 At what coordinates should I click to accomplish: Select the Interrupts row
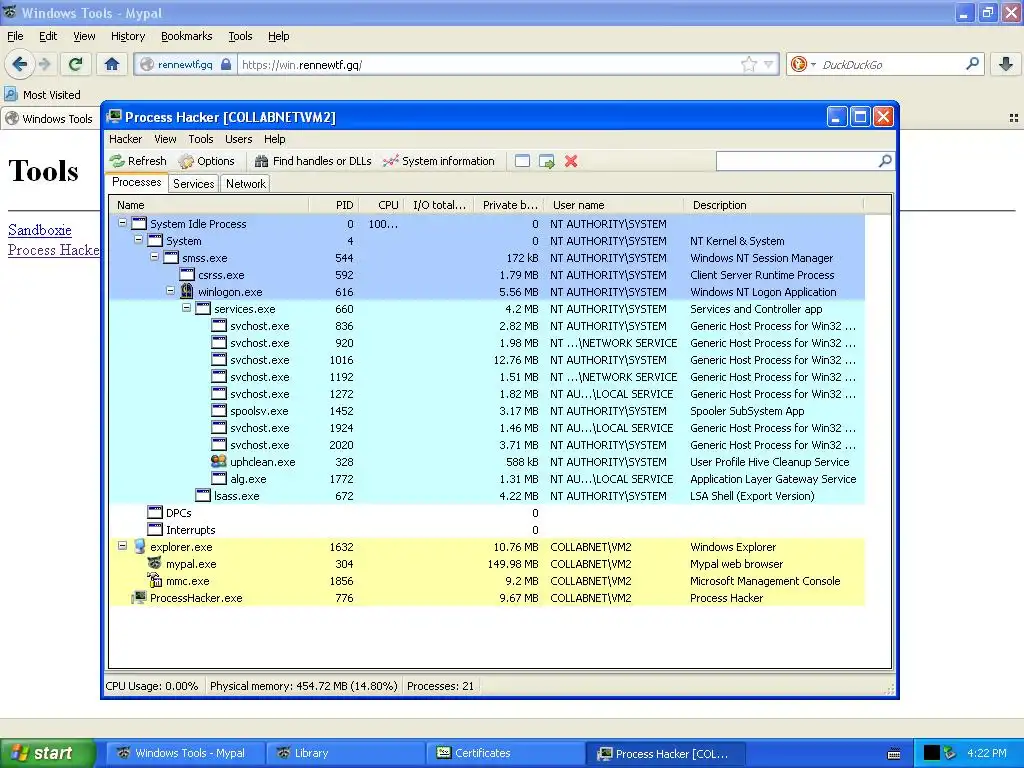487,530
